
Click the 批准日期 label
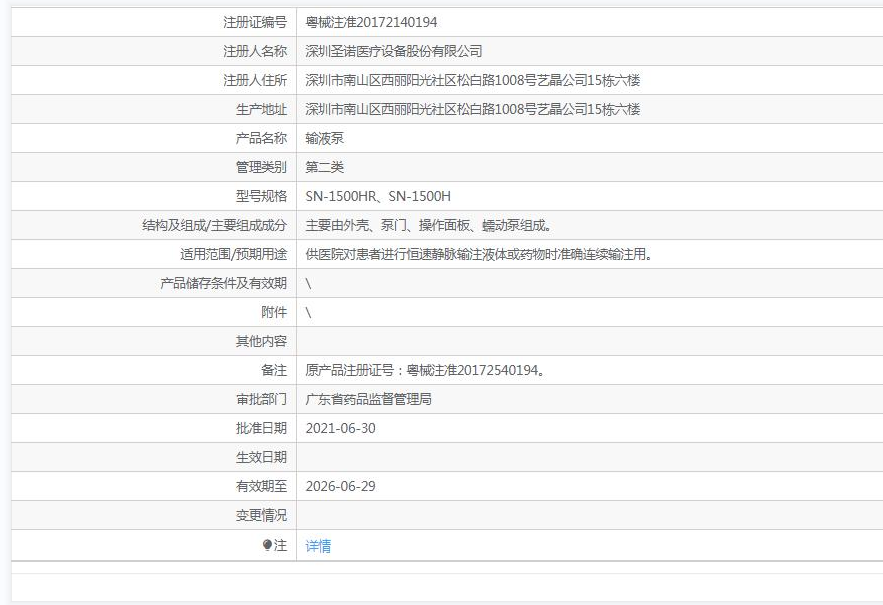point(261,428)
